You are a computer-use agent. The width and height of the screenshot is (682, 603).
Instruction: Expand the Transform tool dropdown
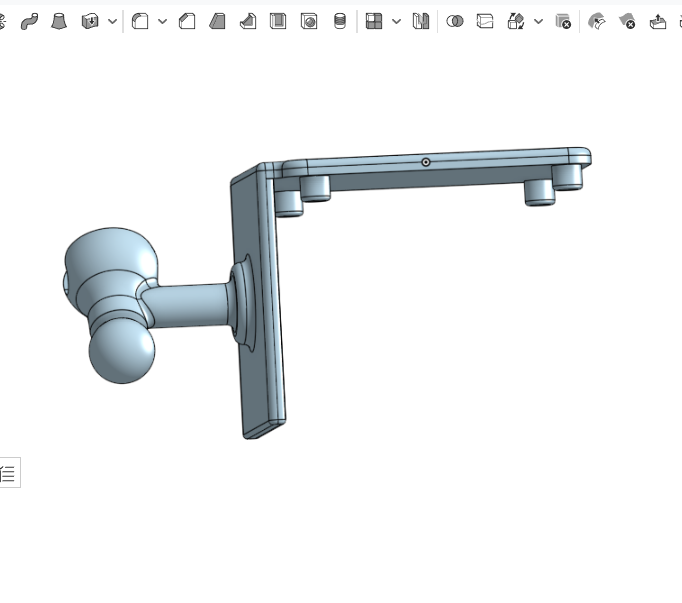point(538,21)
